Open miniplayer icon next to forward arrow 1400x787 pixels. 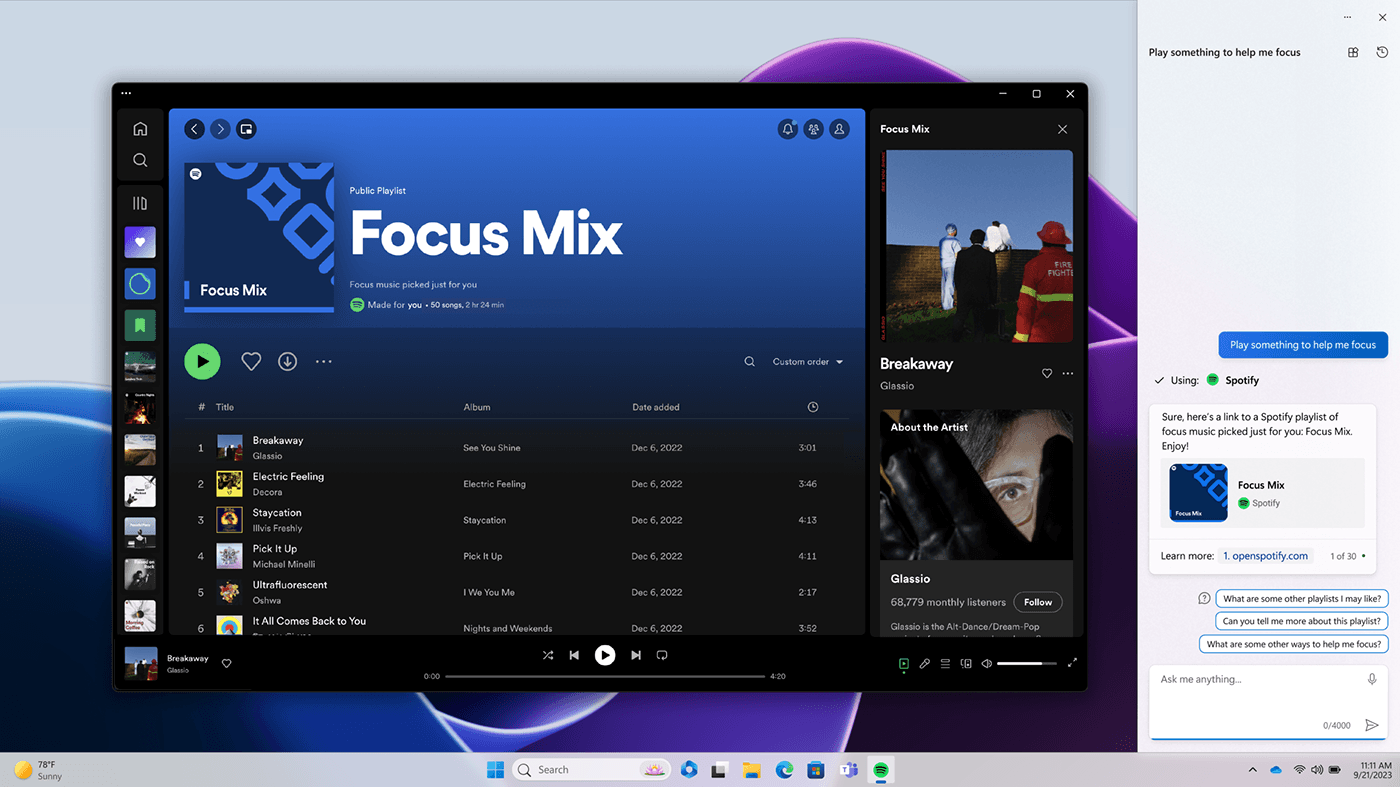(x=246, y=129)
